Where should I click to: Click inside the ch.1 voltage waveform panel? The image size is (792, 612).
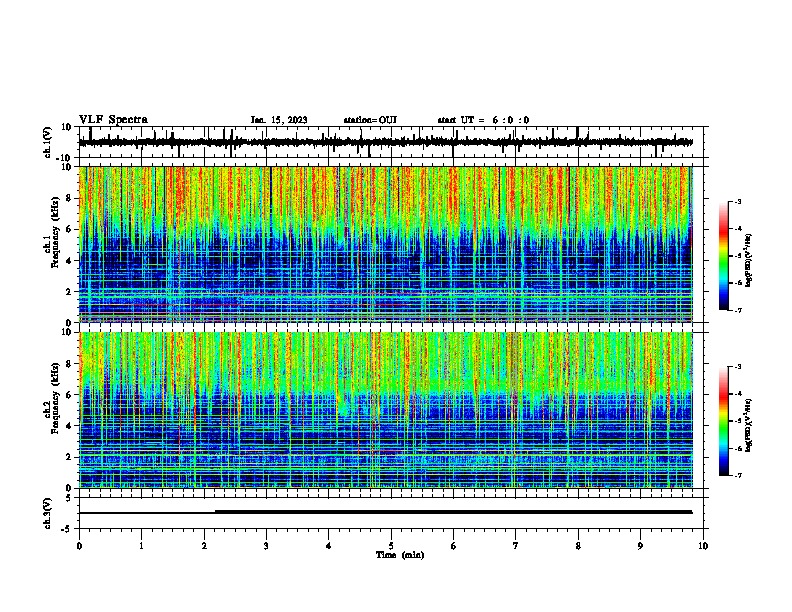pyautogui.click(x=391, y=142)
